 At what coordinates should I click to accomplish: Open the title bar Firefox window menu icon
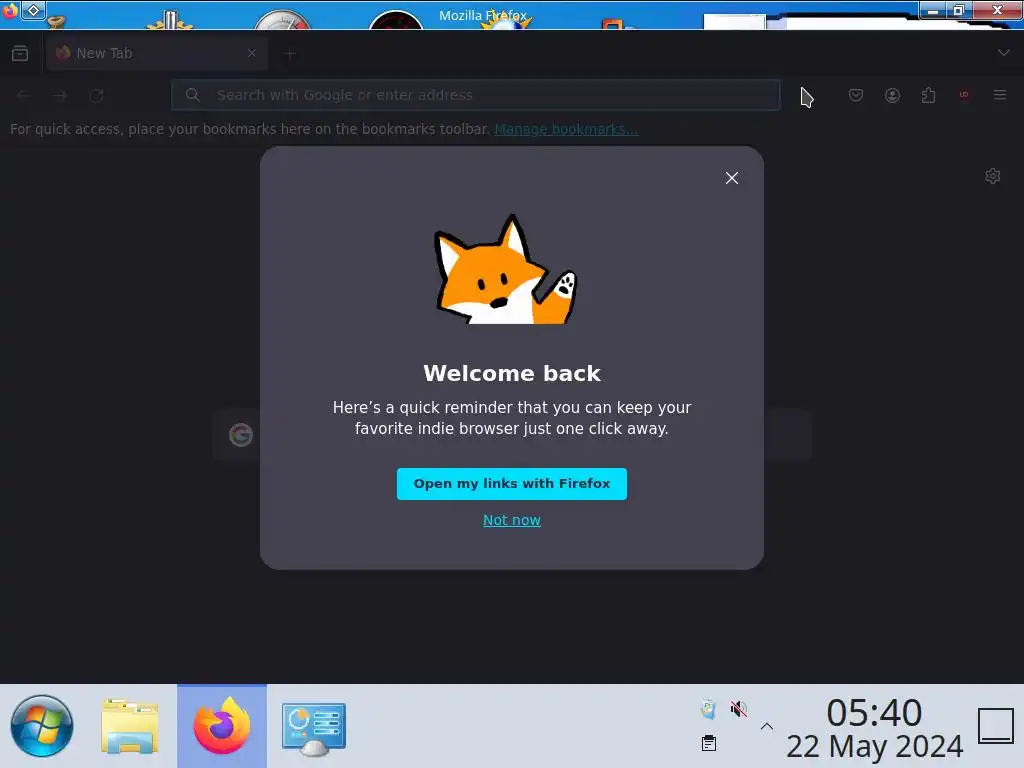(10, 11)
